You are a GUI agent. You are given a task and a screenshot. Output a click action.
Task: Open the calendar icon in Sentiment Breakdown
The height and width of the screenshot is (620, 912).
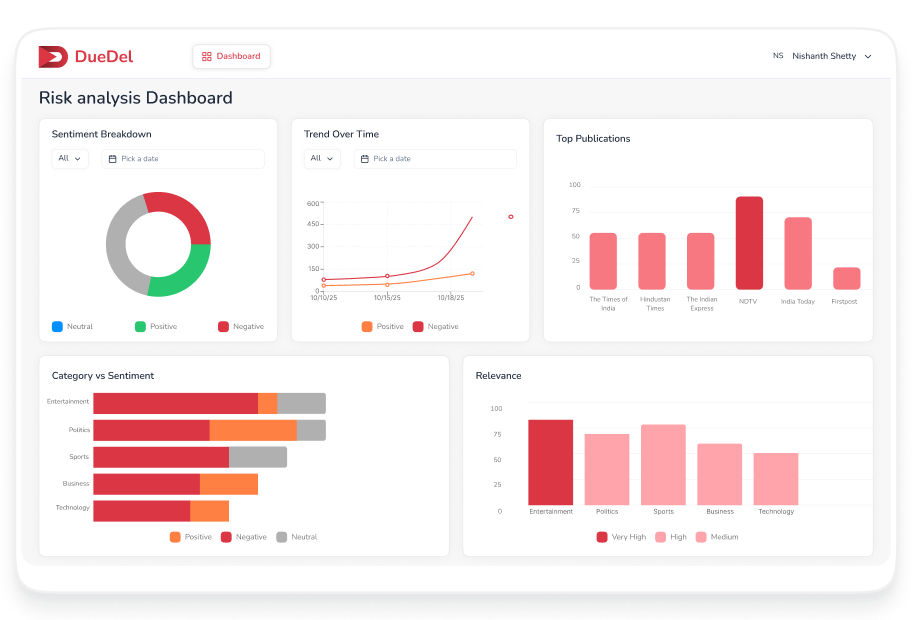[x=115, y=159]
